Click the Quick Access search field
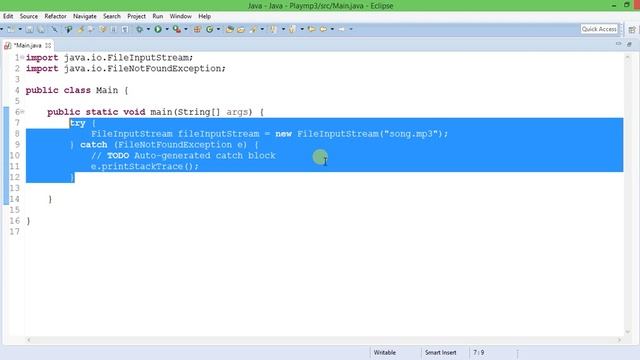 point(599,29)
